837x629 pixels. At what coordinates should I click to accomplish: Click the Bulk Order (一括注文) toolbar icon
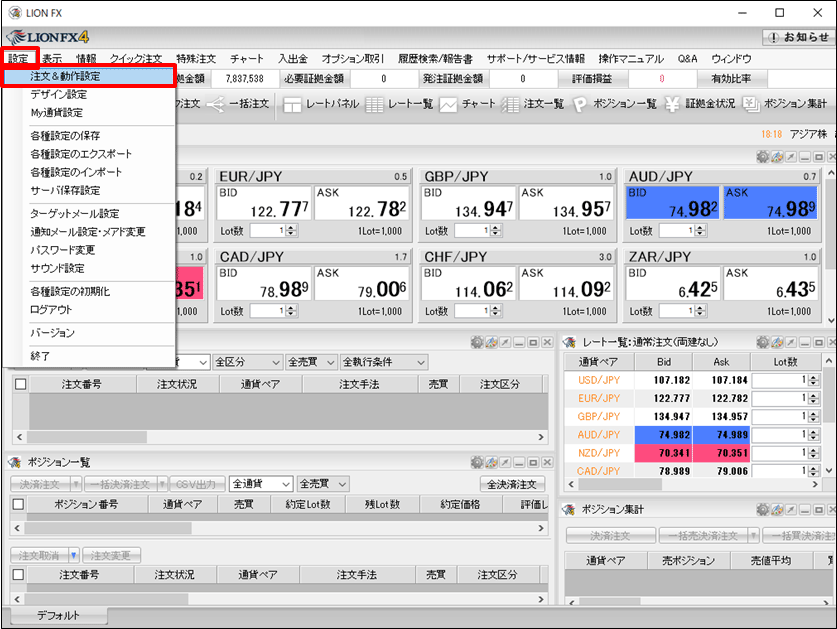[216, 104]
